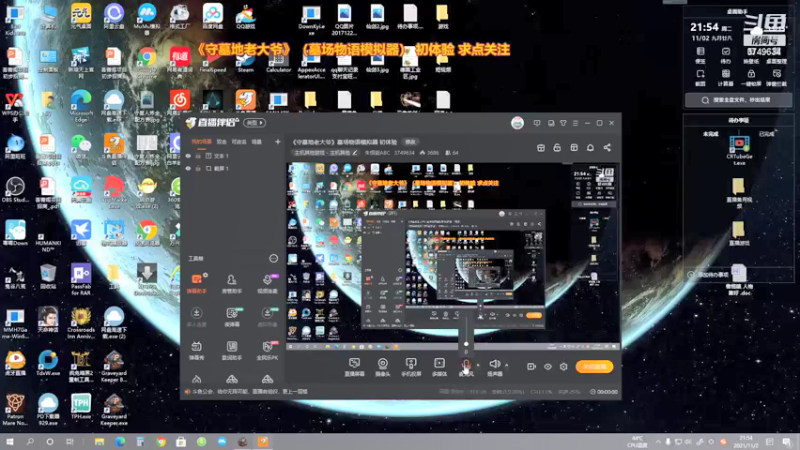Viewport: 800px width, 450px height.
Task: Edit the stream category pencil icon
Action: click(355, 153)
